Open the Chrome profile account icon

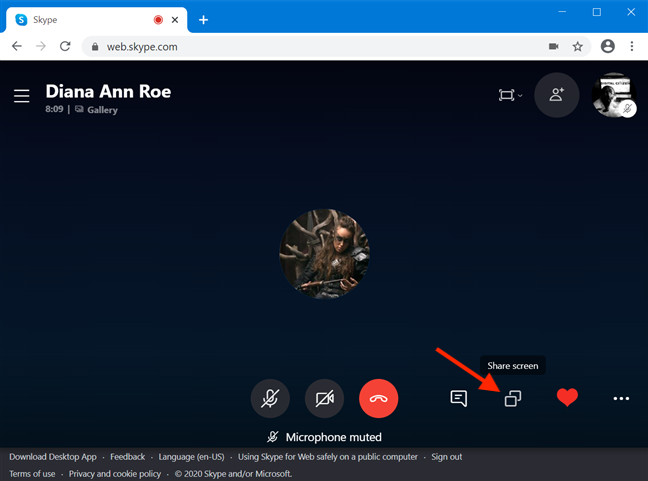(x=608, y=46)
